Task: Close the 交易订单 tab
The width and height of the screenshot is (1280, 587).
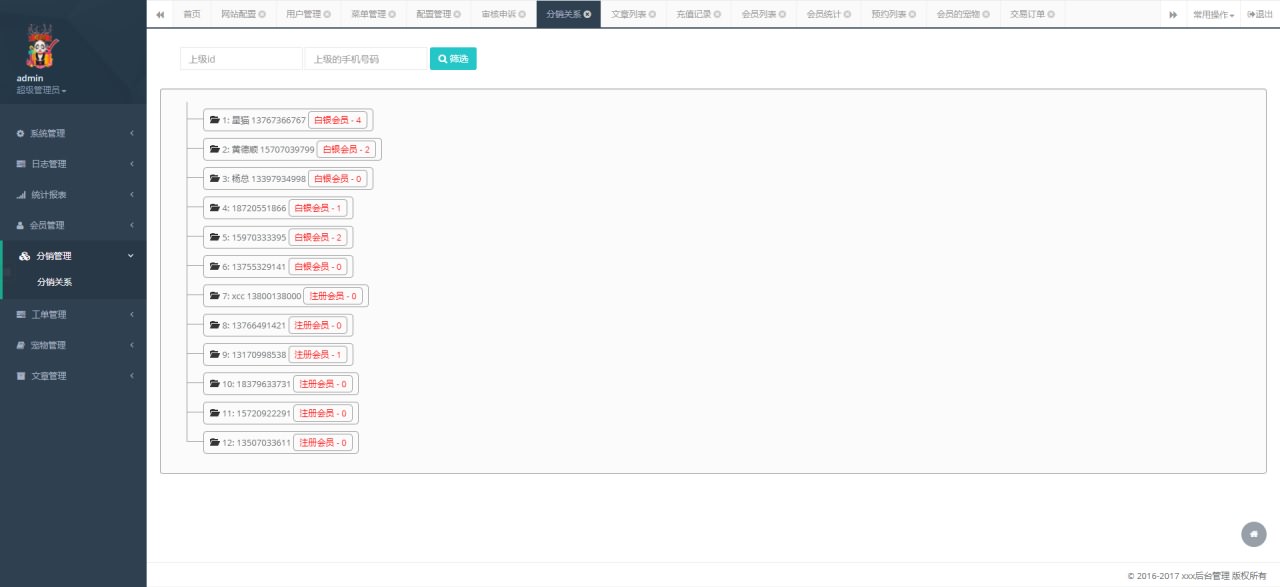Action: [x=1051, y=14]
